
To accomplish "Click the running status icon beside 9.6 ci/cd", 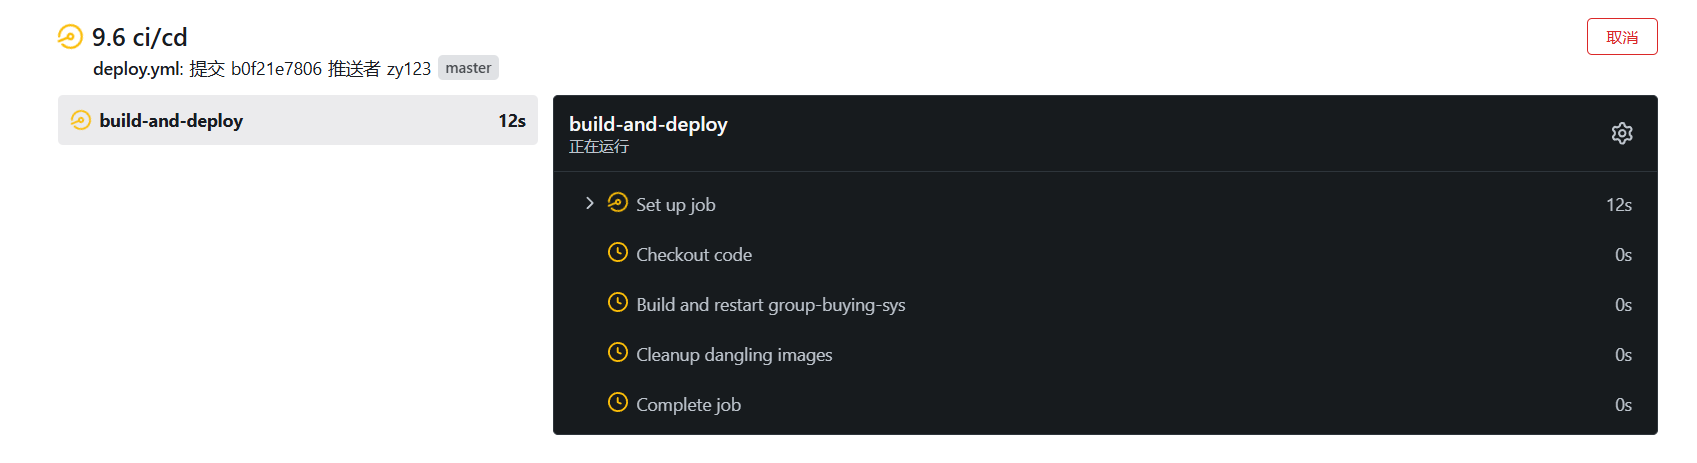I will (x=70, y=37).
